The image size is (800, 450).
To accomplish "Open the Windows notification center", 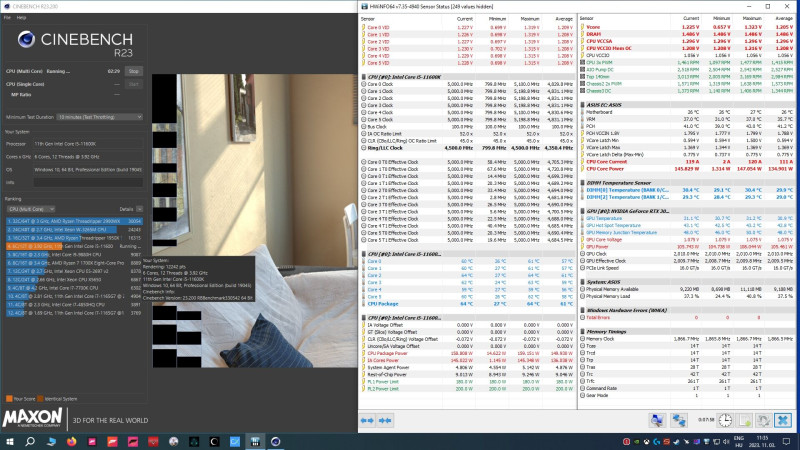I will coord(787,441).
